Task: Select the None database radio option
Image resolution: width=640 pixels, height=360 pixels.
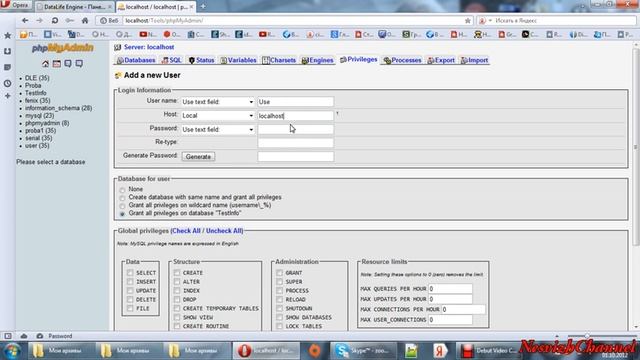Action: (x=122, y=190)
